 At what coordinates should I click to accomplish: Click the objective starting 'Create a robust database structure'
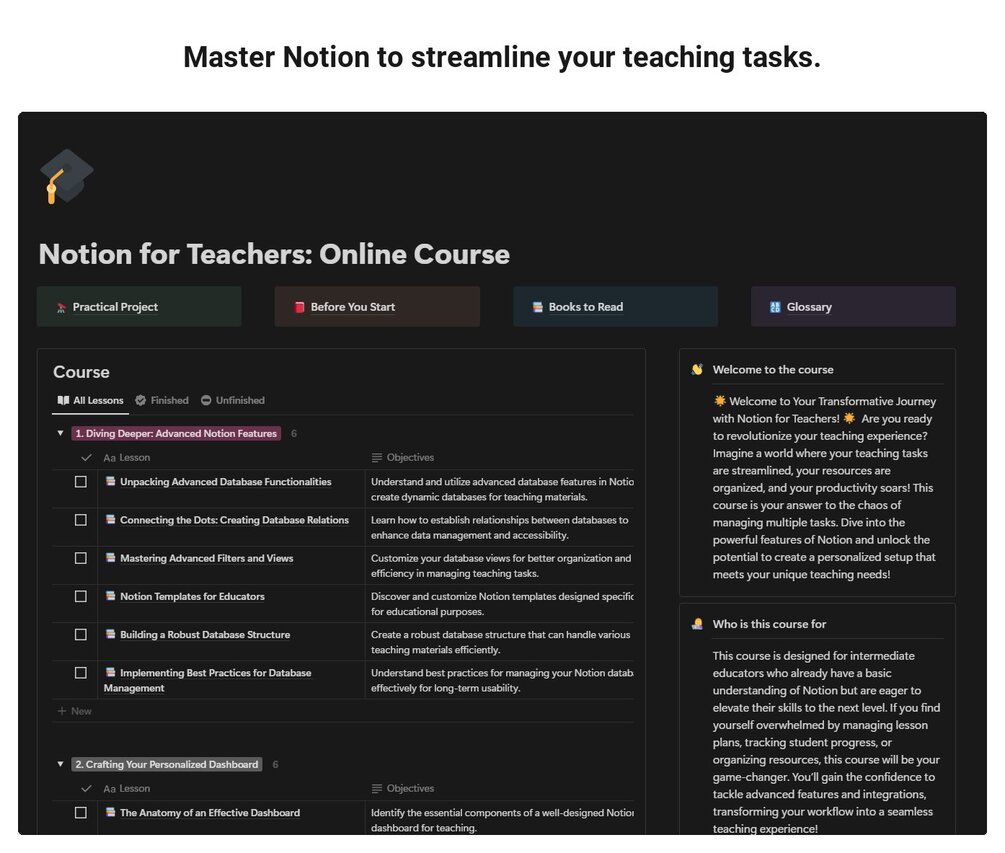click(501, 642)
